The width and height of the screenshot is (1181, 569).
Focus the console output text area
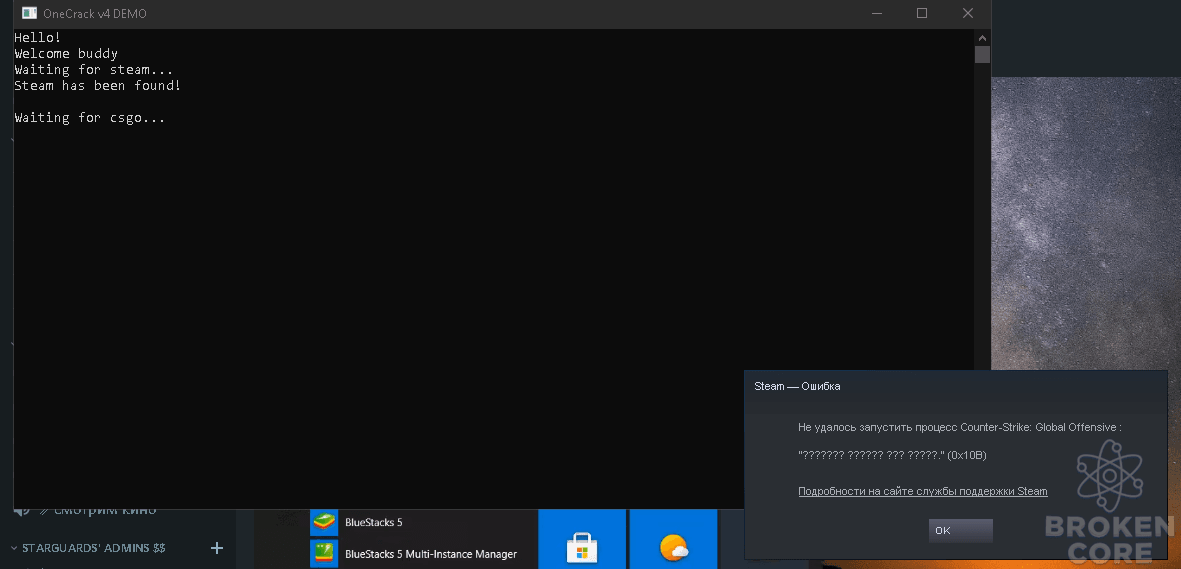pos(493,269)
